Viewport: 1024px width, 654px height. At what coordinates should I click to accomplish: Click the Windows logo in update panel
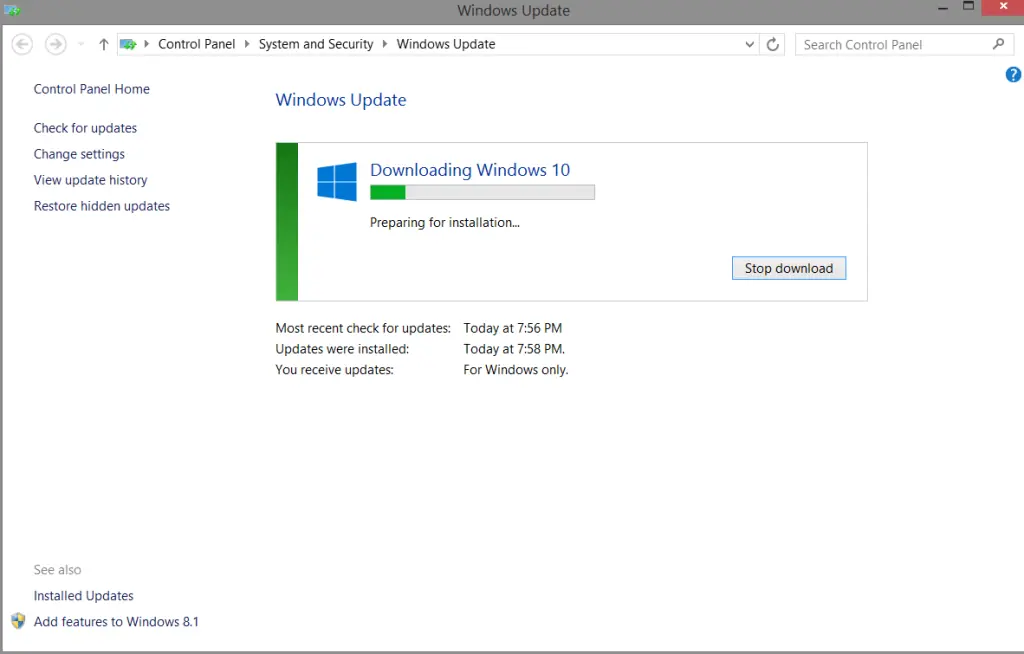click(x=337, y=181)
